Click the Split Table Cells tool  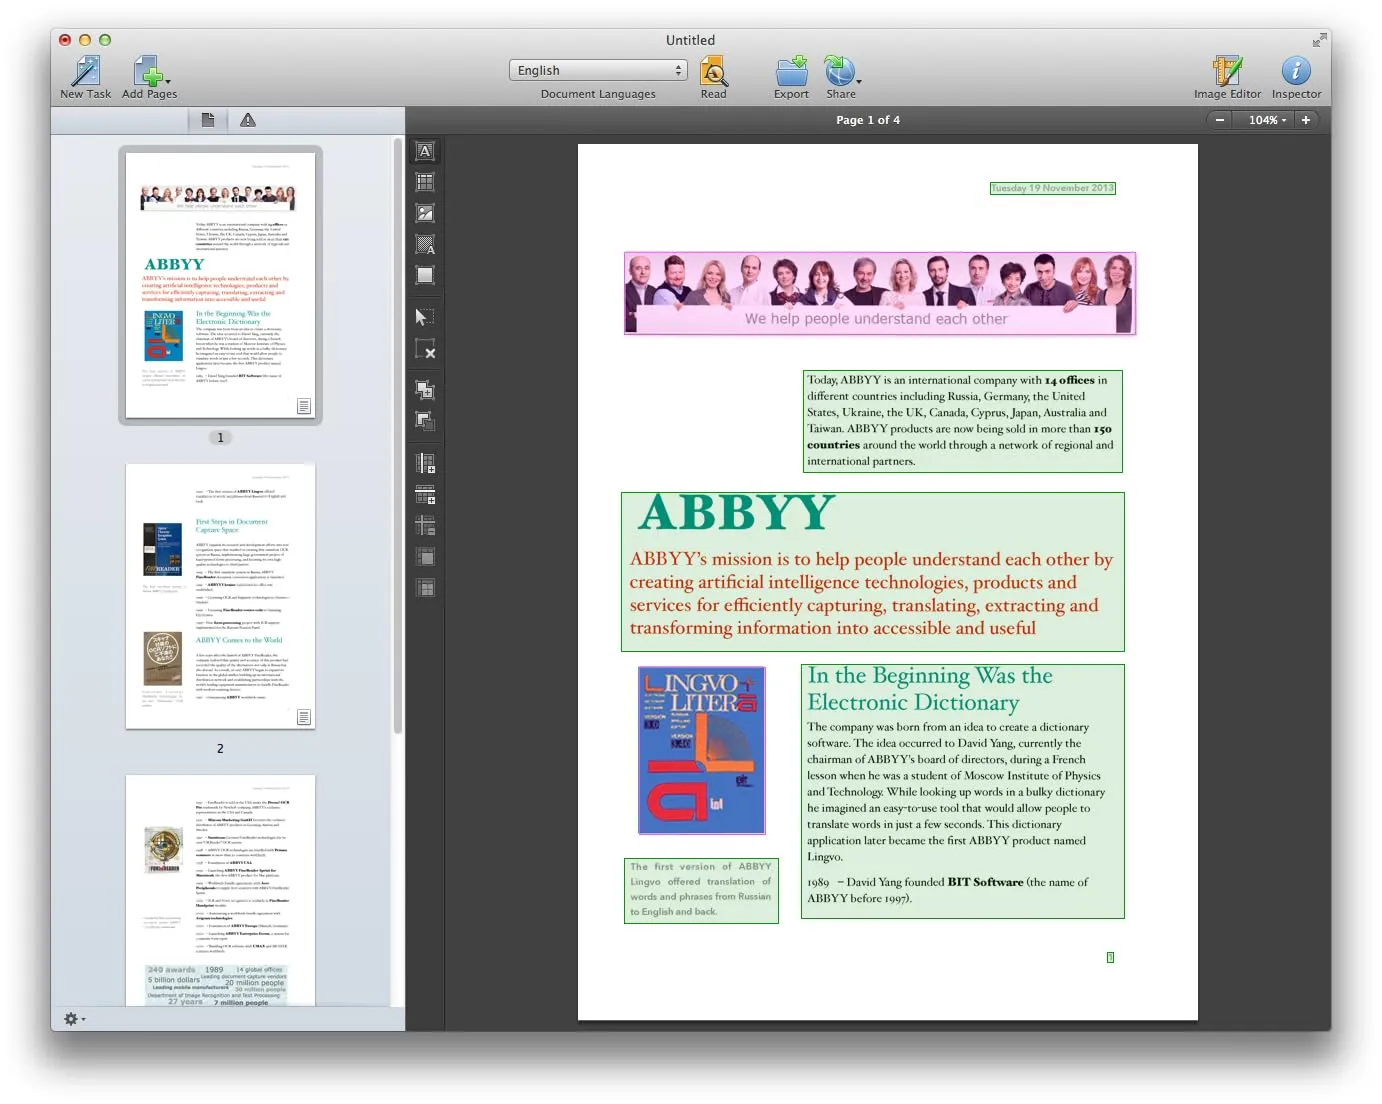(425, 587)
